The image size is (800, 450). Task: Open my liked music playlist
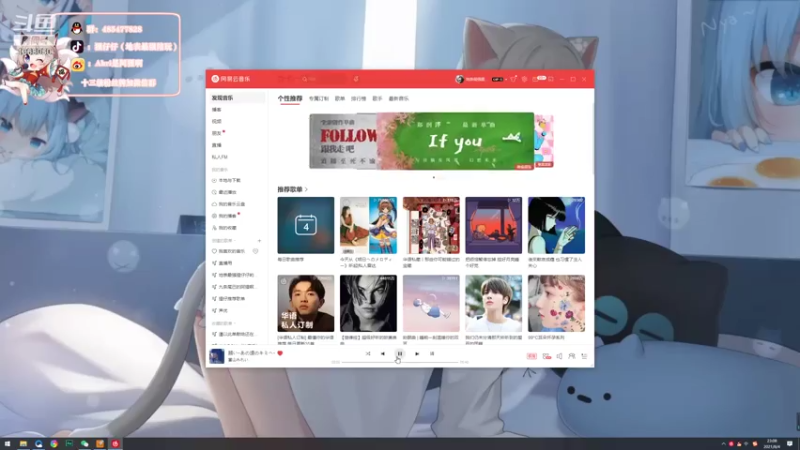(x=229, y=252)
